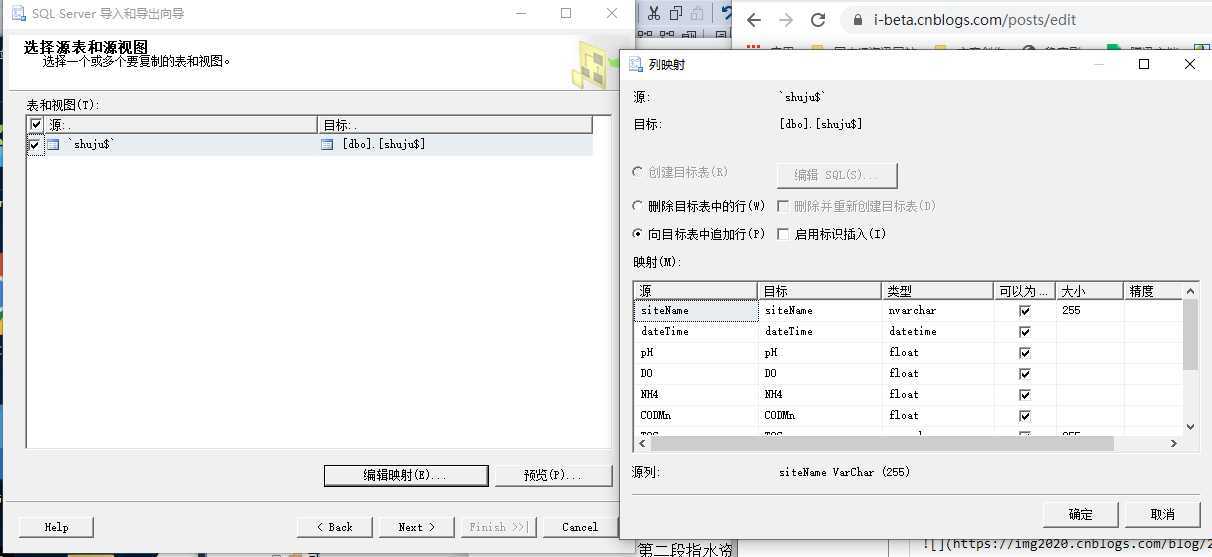The height and width of the screenshot is (557, 1212).
Task: Select the CODMn target cell
Action: [820, 416]
